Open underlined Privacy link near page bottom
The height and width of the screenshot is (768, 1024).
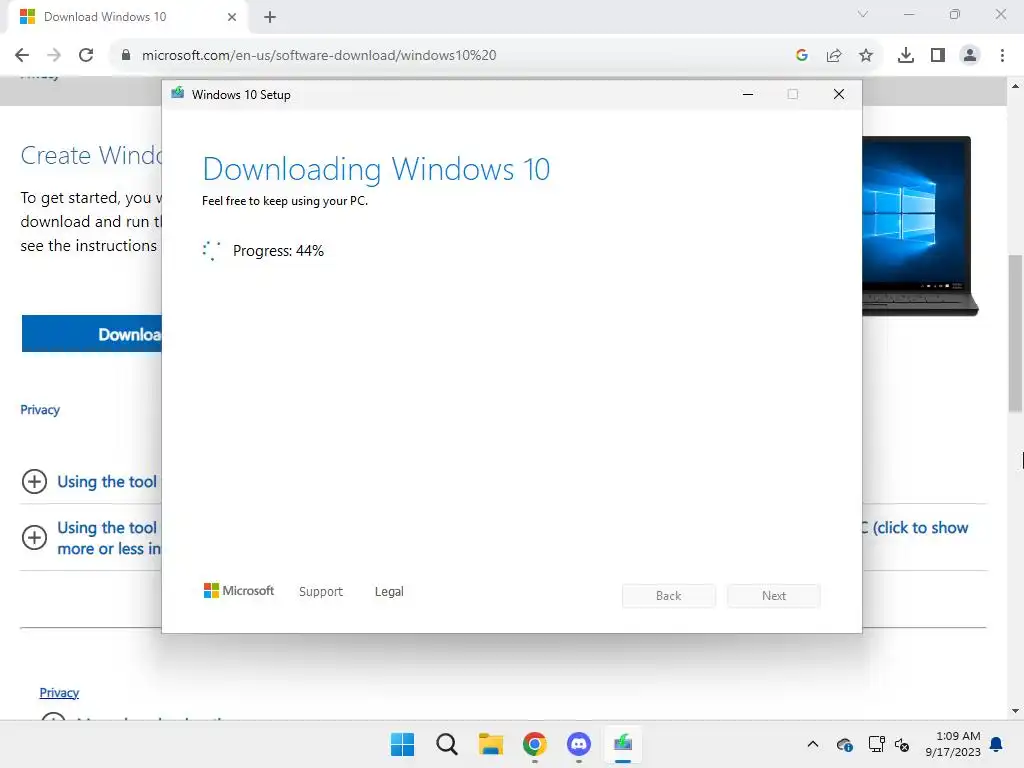59,692
